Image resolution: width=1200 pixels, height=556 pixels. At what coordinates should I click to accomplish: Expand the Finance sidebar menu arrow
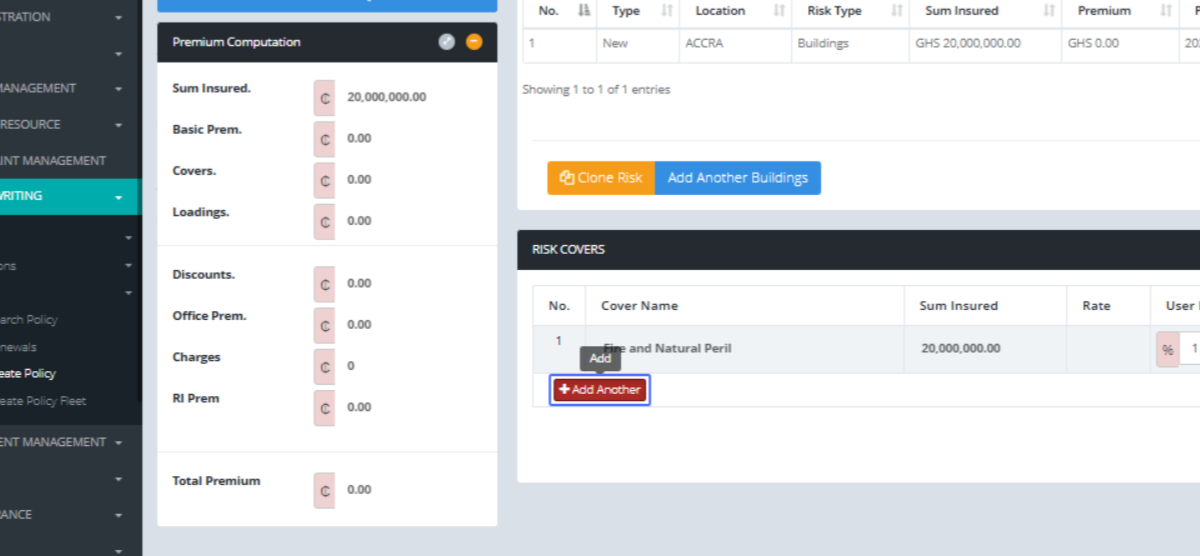(x=118, y=515)
